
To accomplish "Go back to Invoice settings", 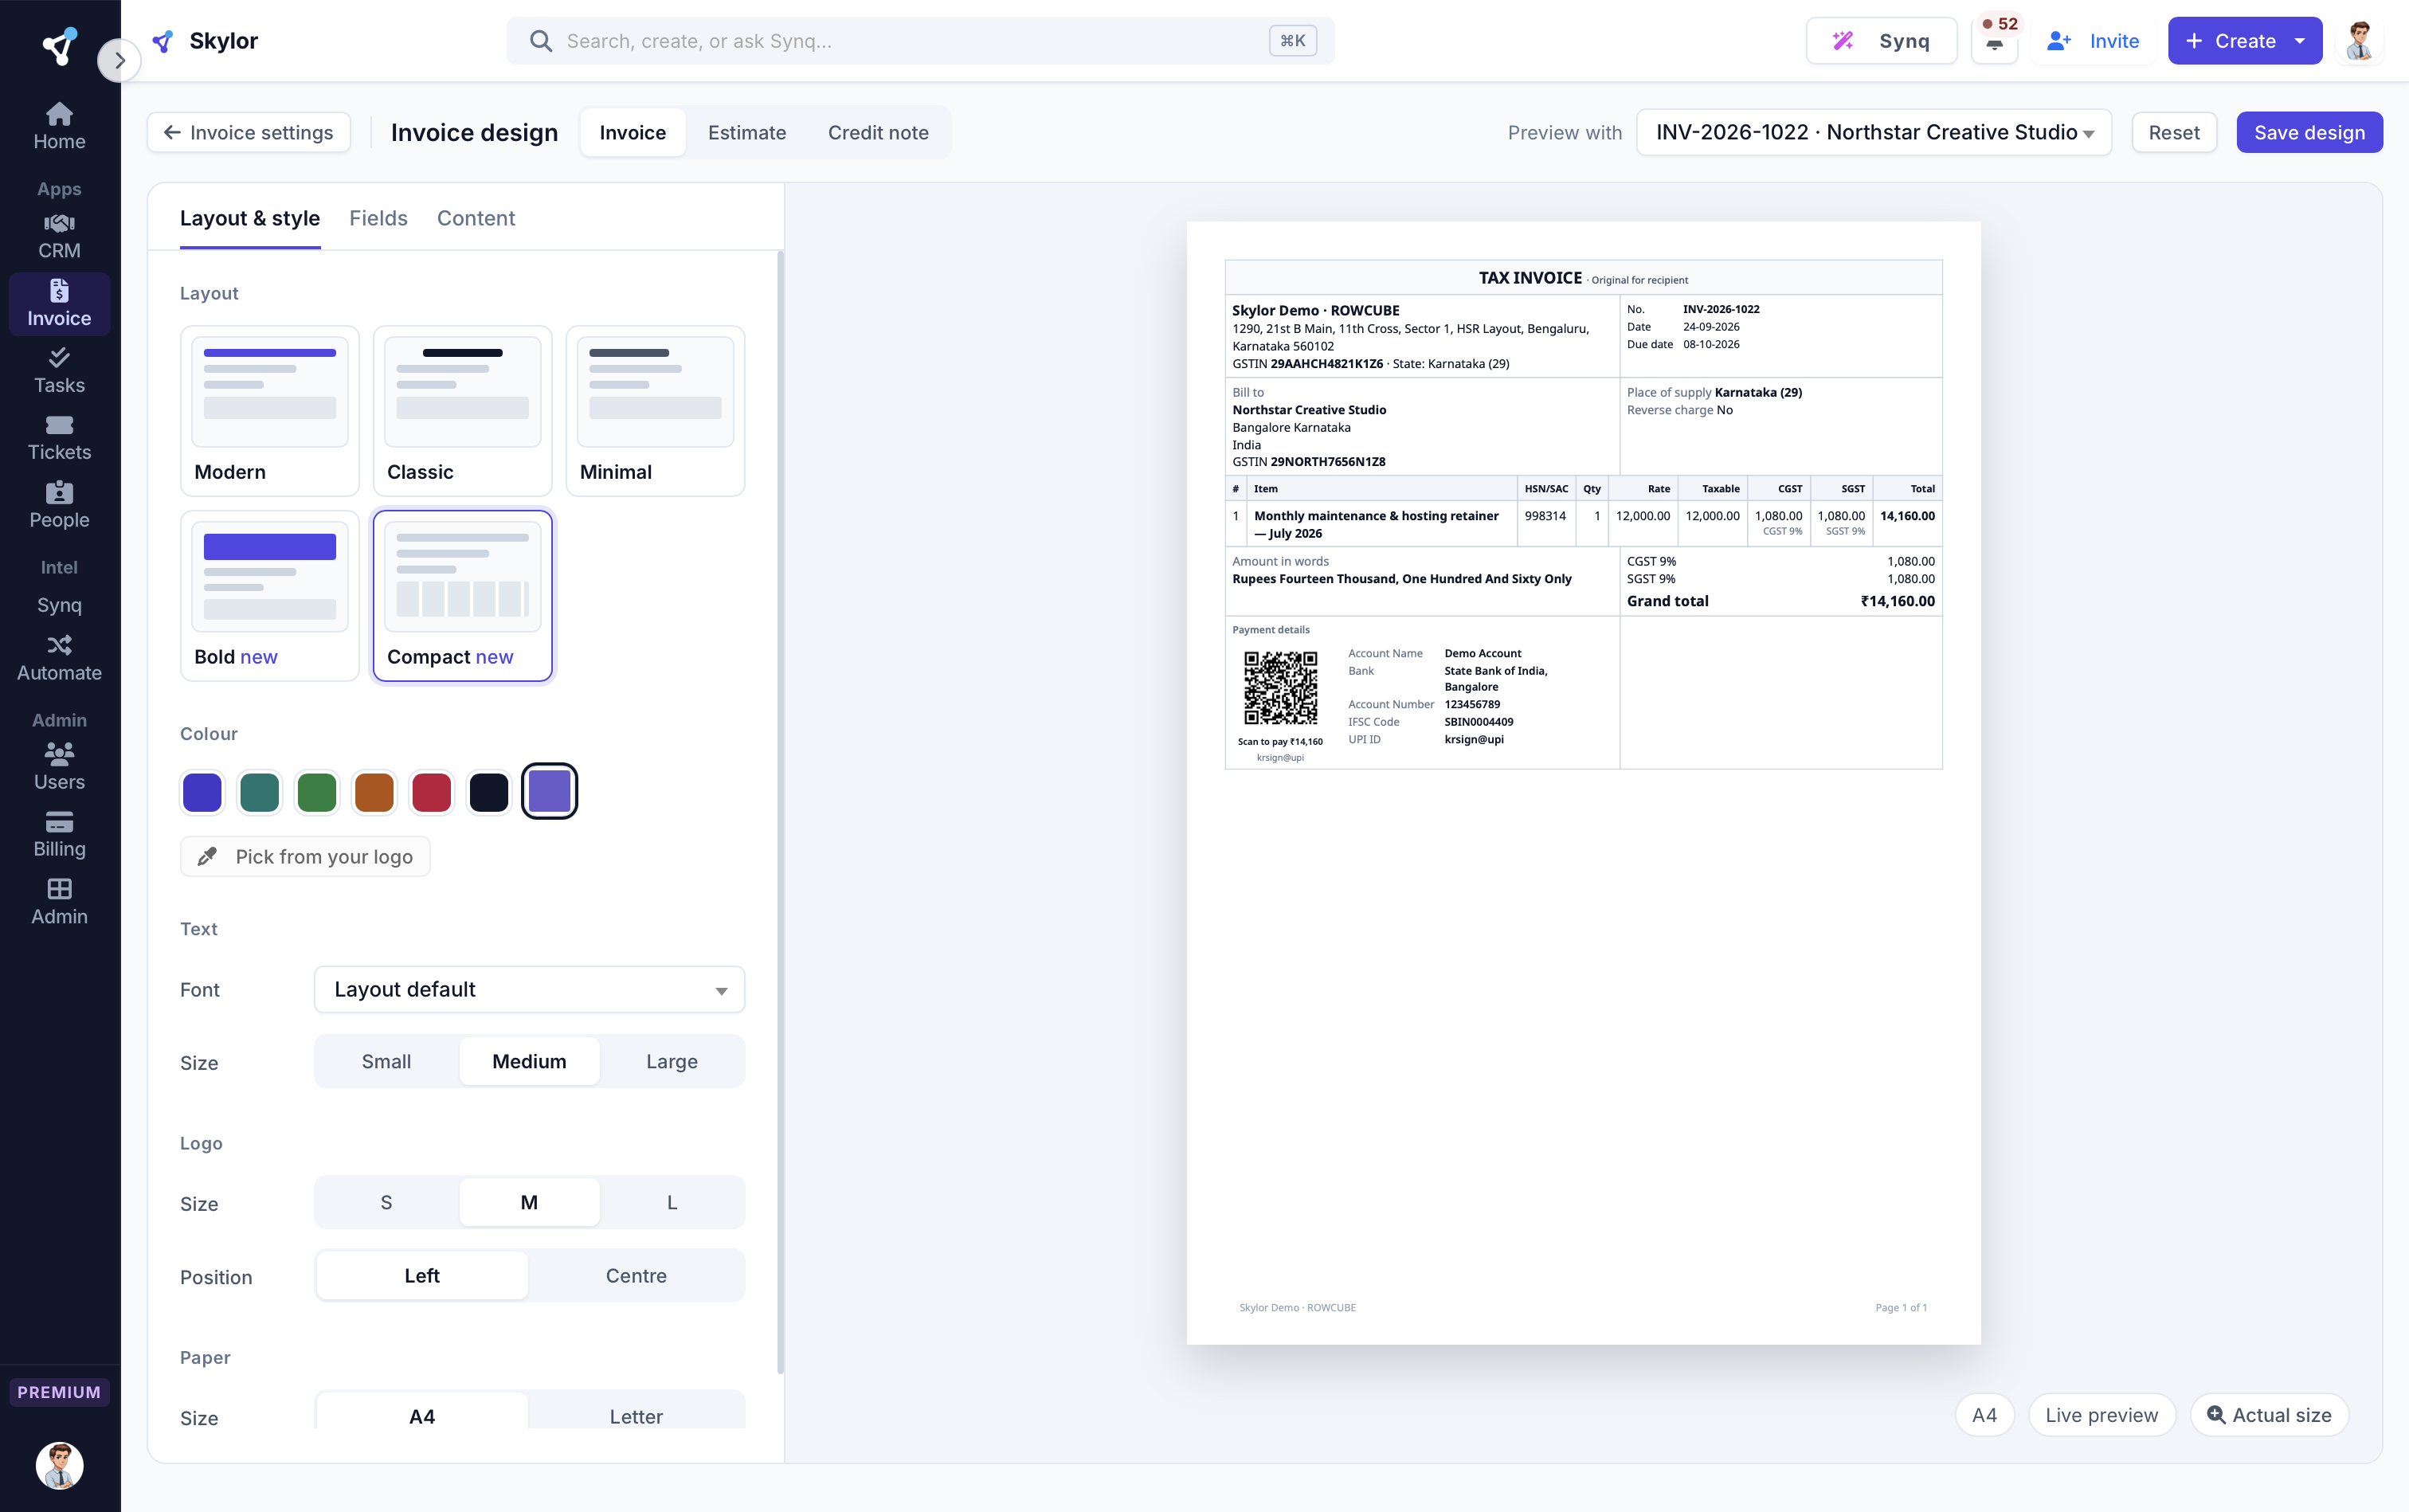I will 249,132.
